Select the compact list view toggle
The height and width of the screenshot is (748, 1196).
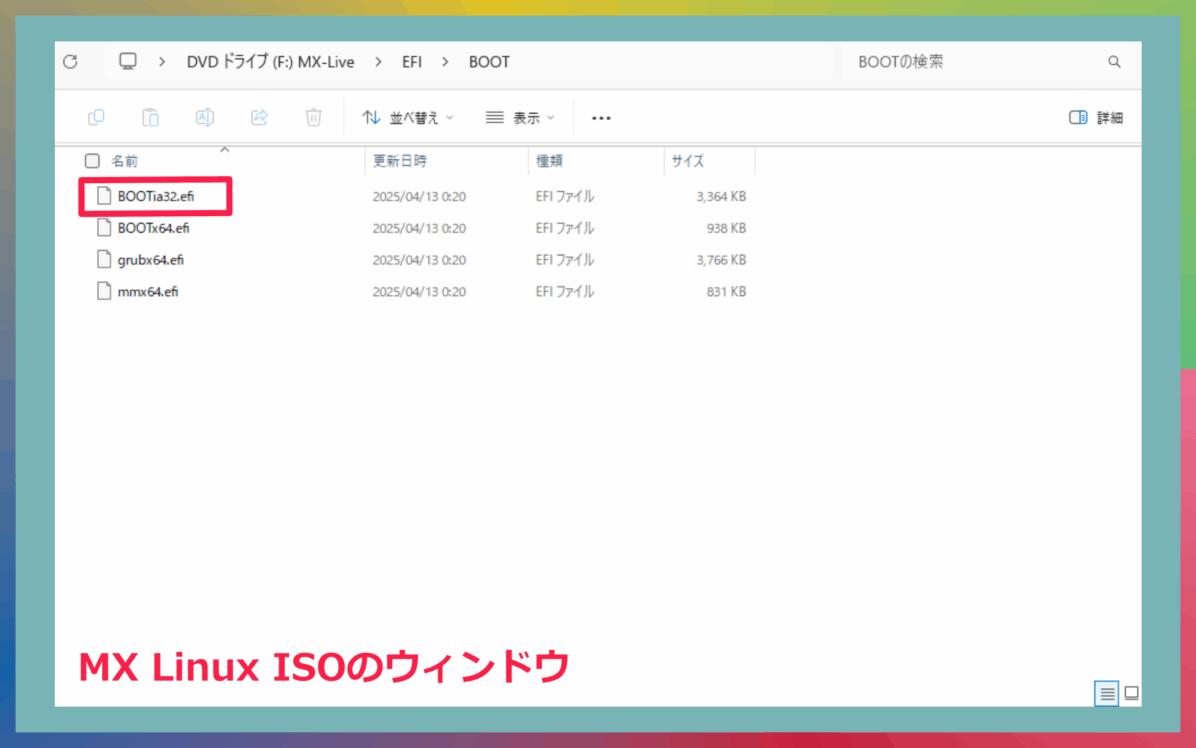click(x=1106, y=693)
